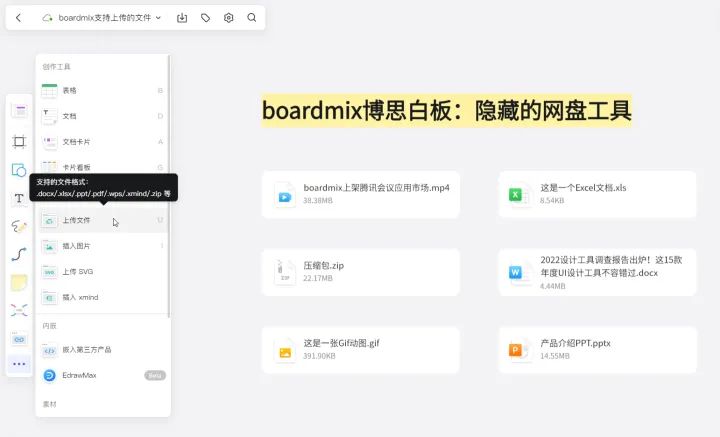This screenshot has width=720, height=437.
Task: Click the export/download icon in top bar
Action: 182,17
